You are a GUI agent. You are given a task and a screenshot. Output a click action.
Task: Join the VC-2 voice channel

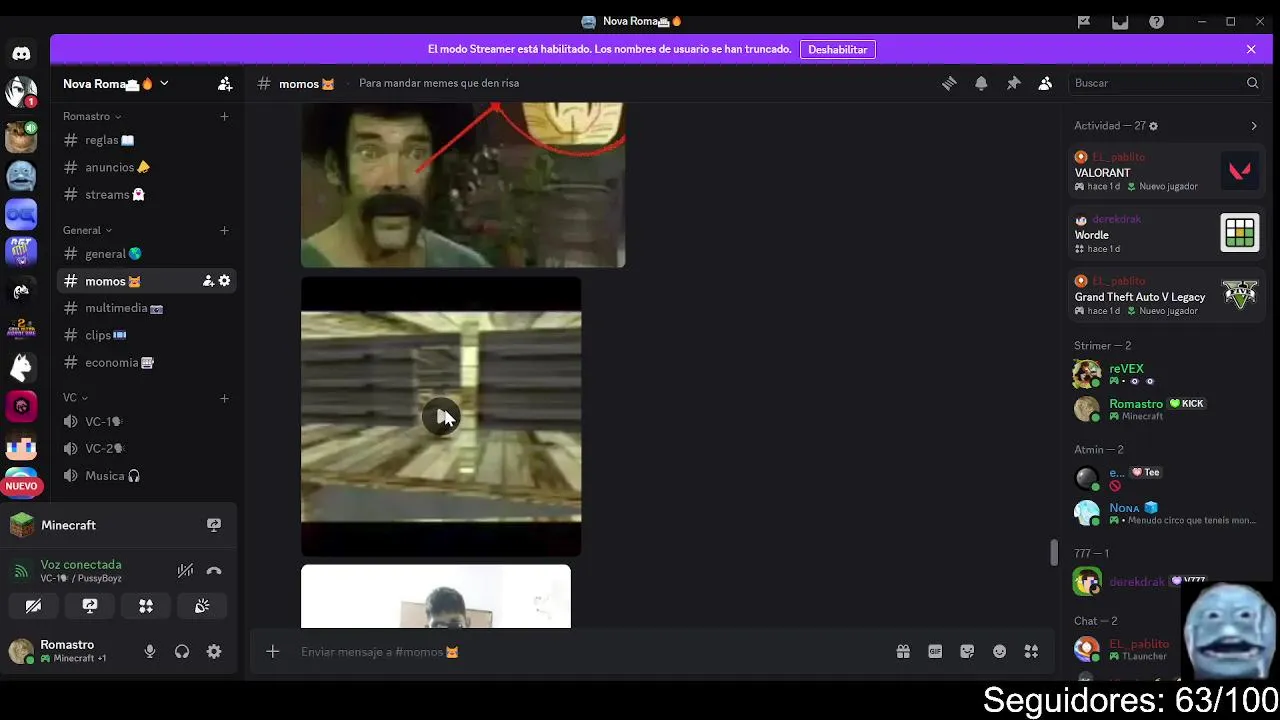tap(146, 449)
